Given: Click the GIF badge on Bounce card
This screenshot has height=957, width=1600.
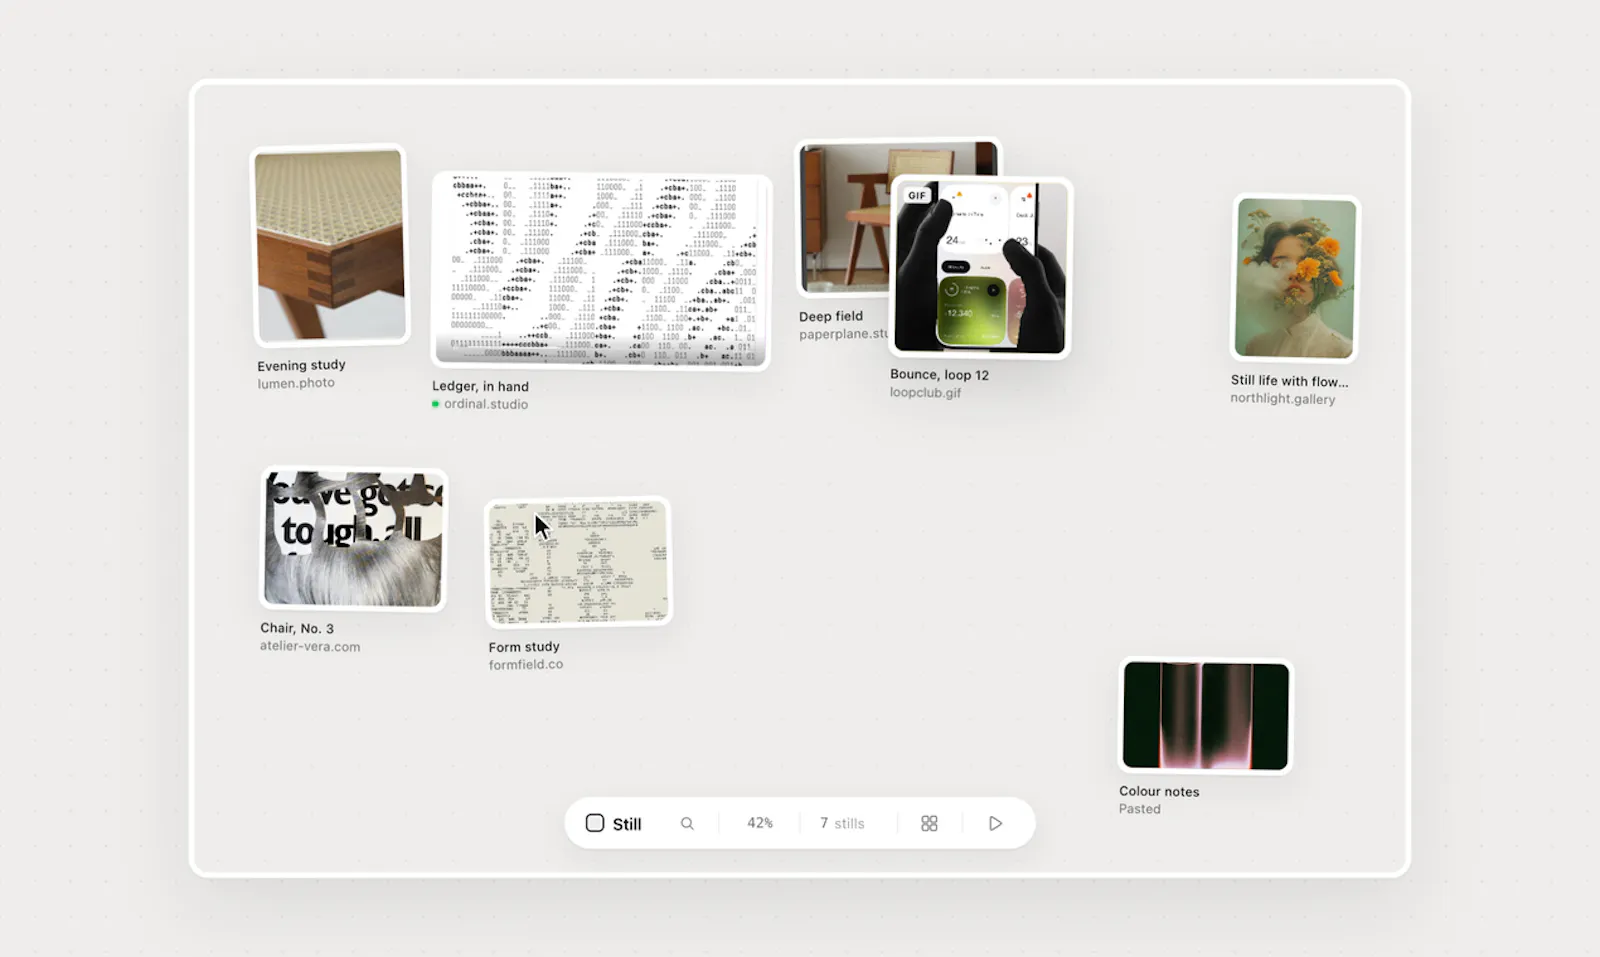Looking at the screenshot, I should 917,195.
